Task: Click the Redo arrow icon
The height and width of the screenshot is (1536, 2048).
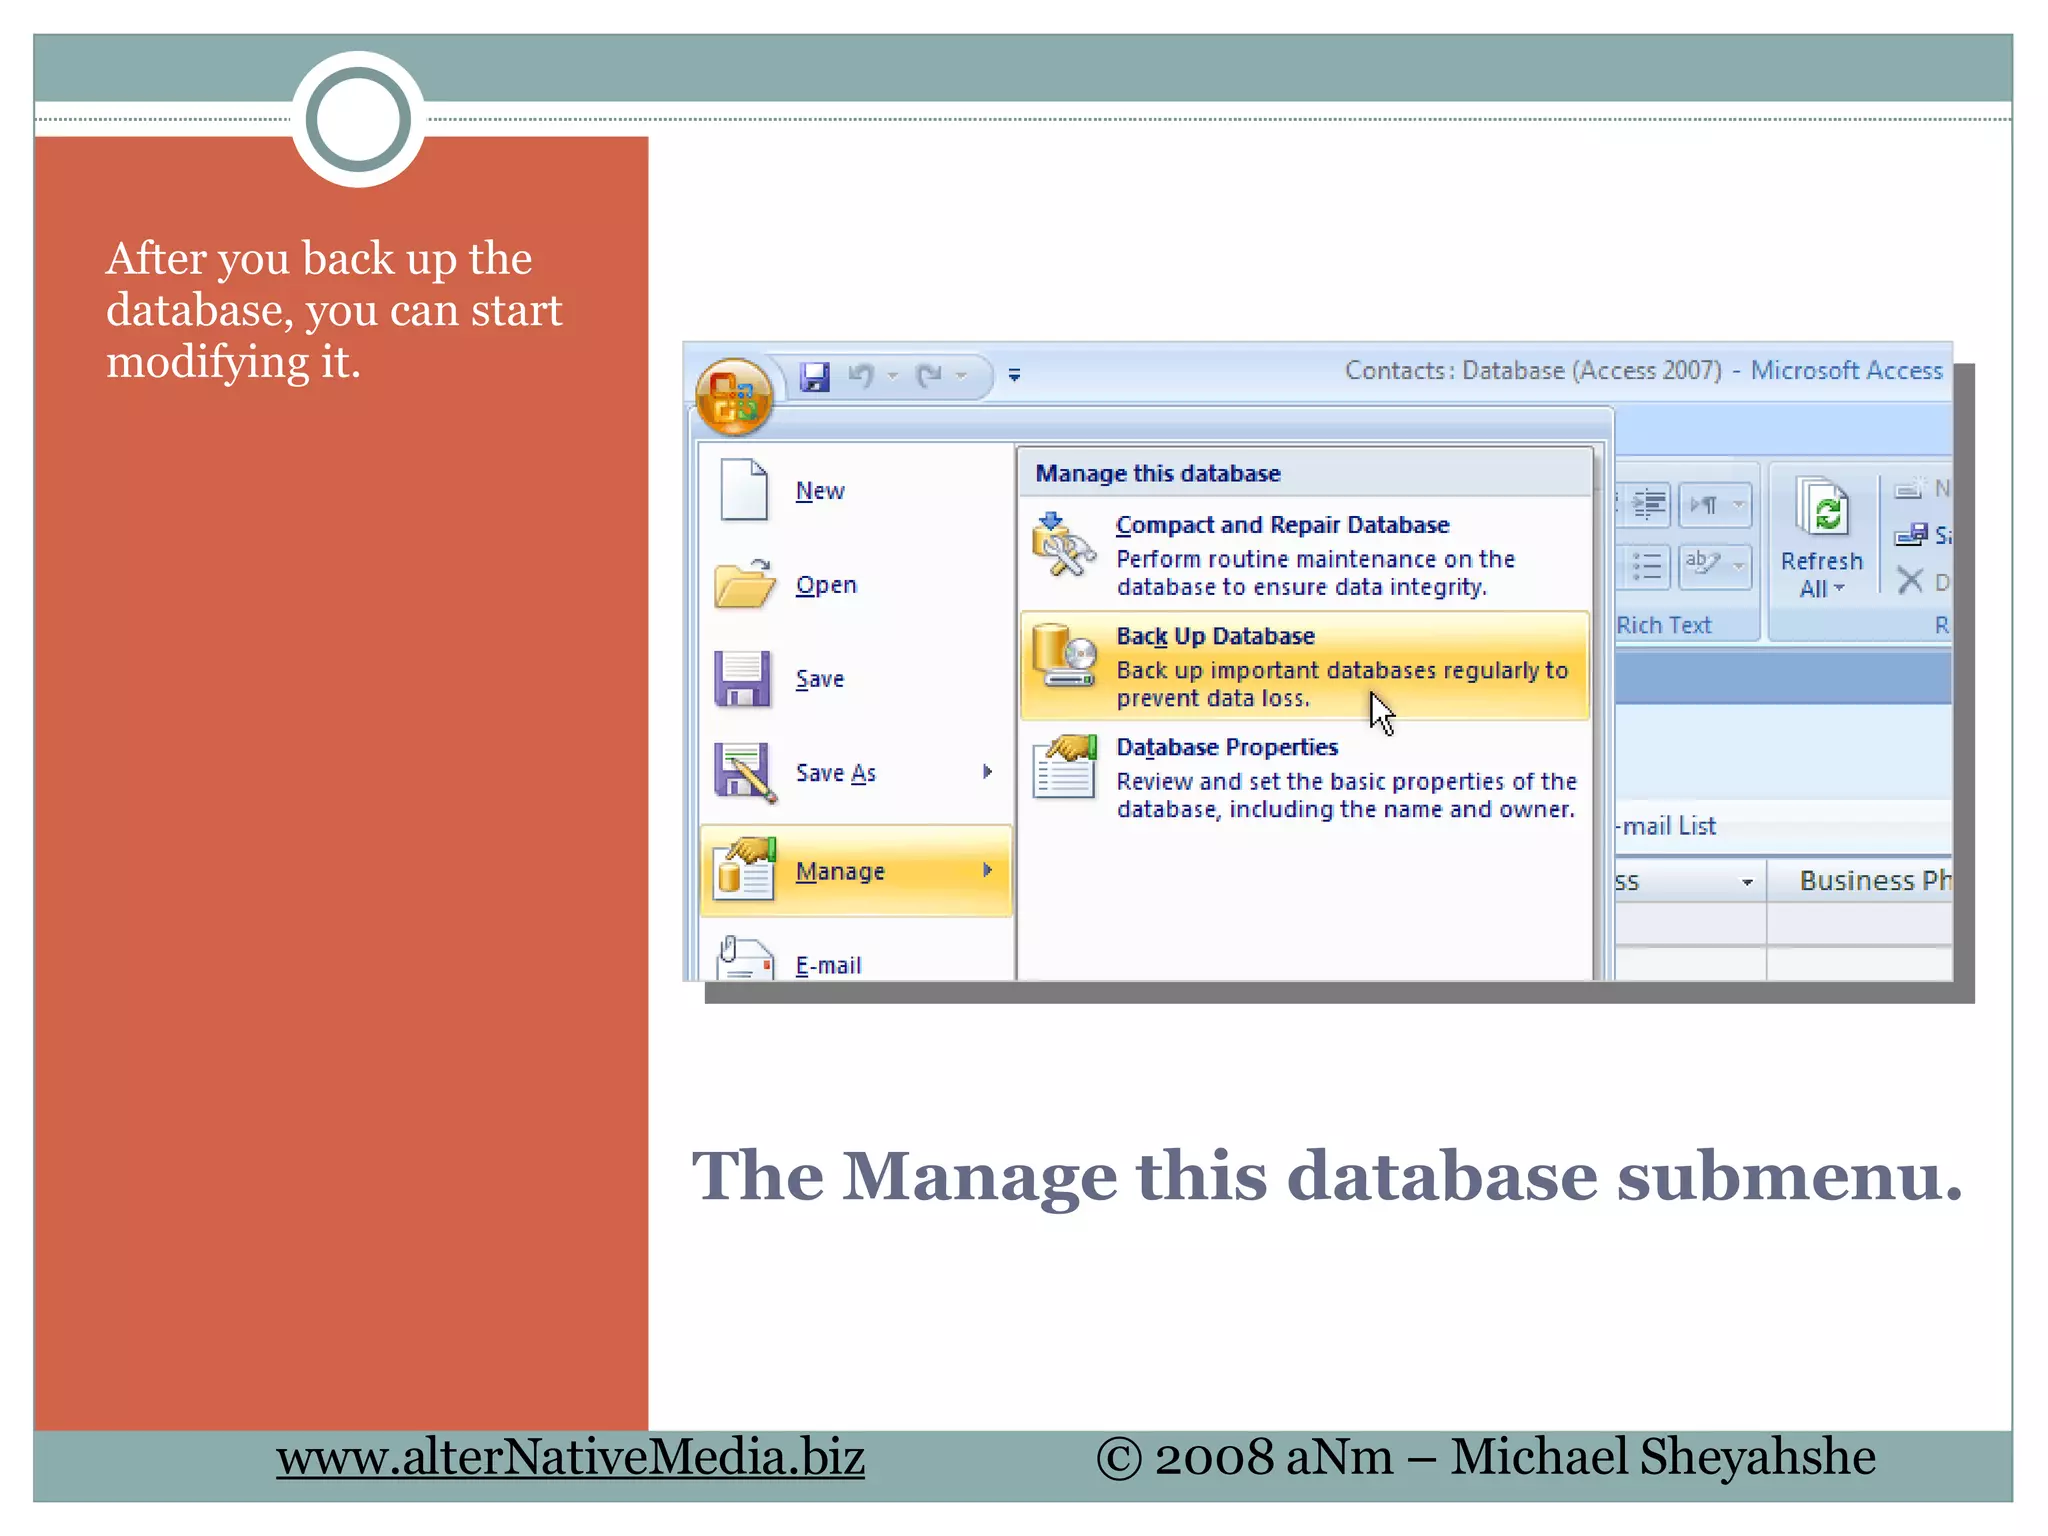Action: pyautogui.click(x=929, y=375)
